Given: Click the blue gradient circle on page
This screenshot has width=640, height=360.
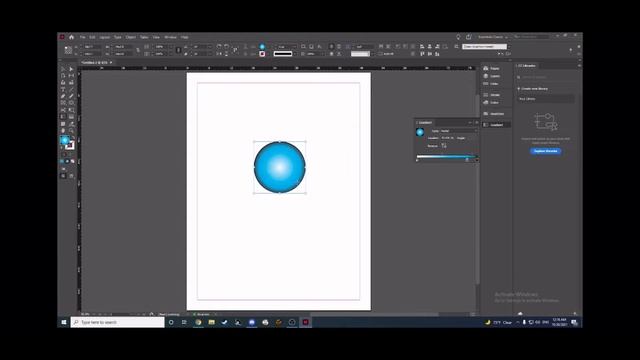Looking at the screenshot, I should [x=280, y=167].
